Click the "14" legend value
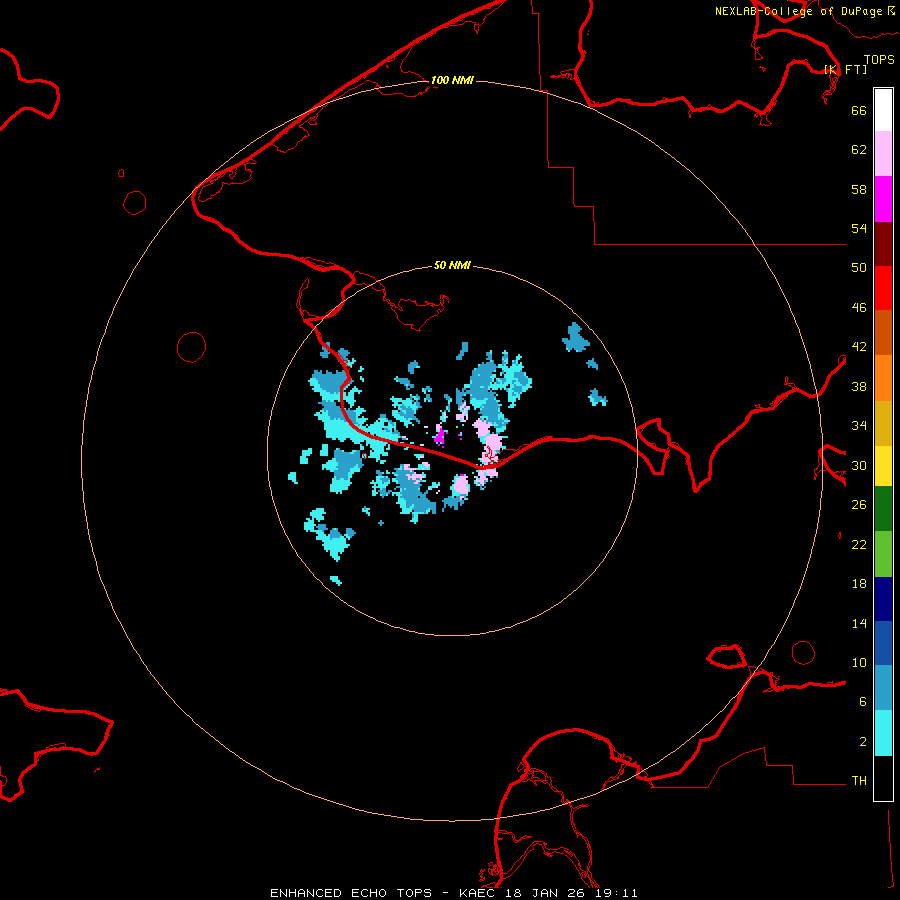This screenshot has height=900, width=900. coord(859,623)
